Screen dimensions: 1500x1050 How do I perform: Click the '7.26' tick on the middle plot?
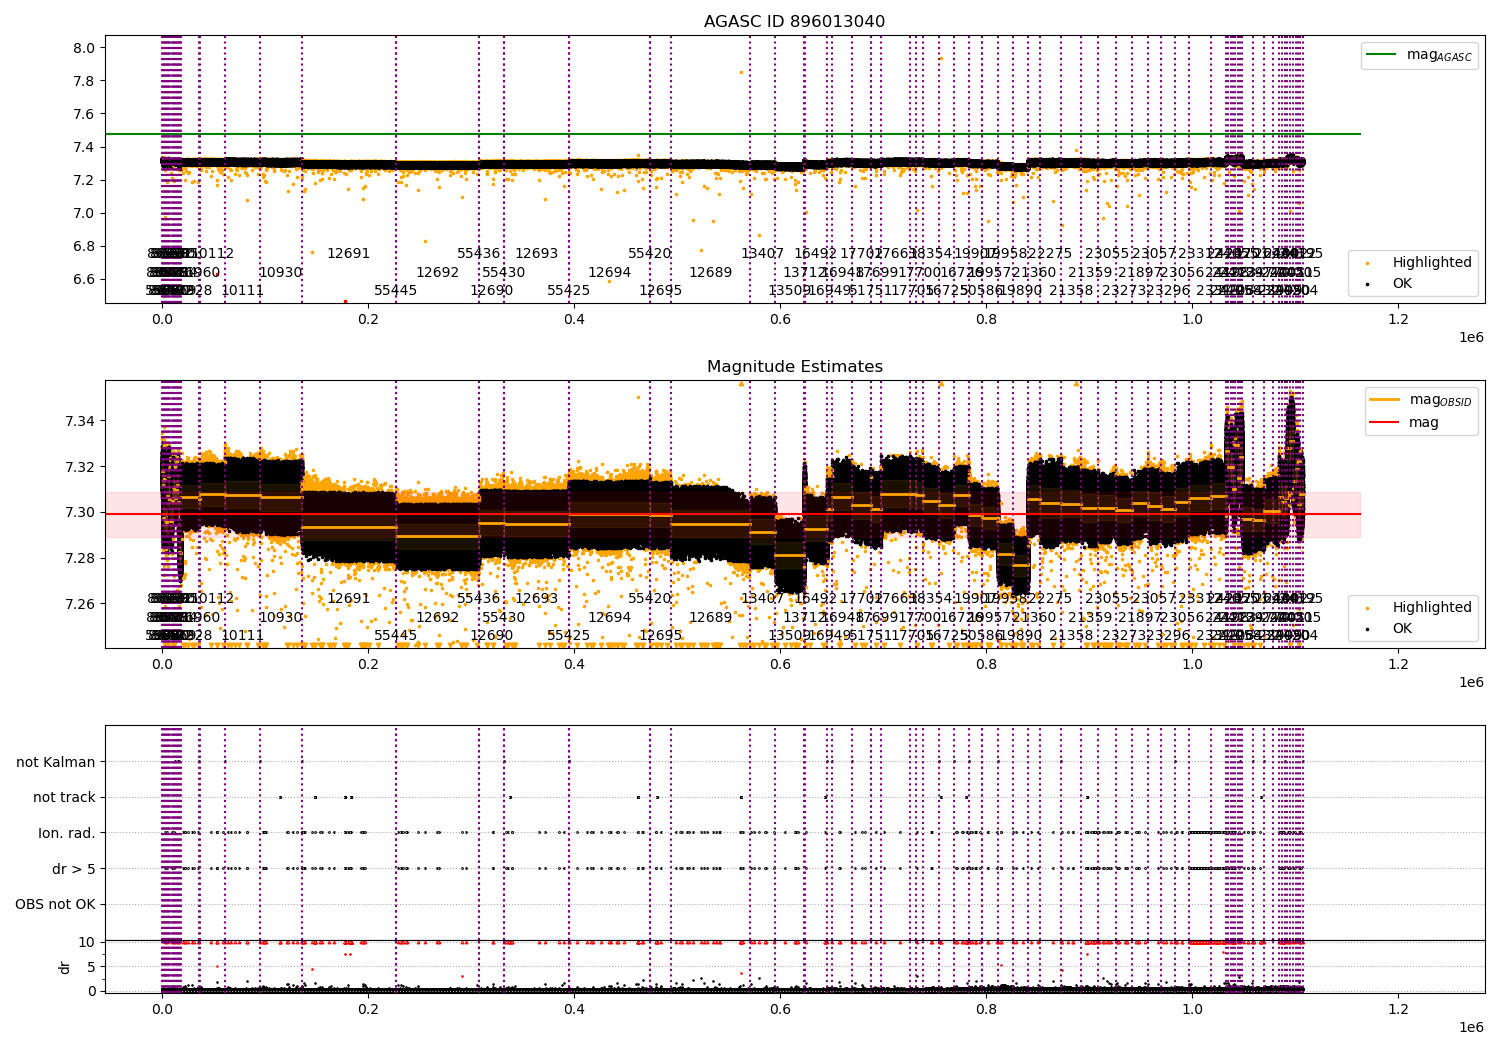click(x=80, y=604)
